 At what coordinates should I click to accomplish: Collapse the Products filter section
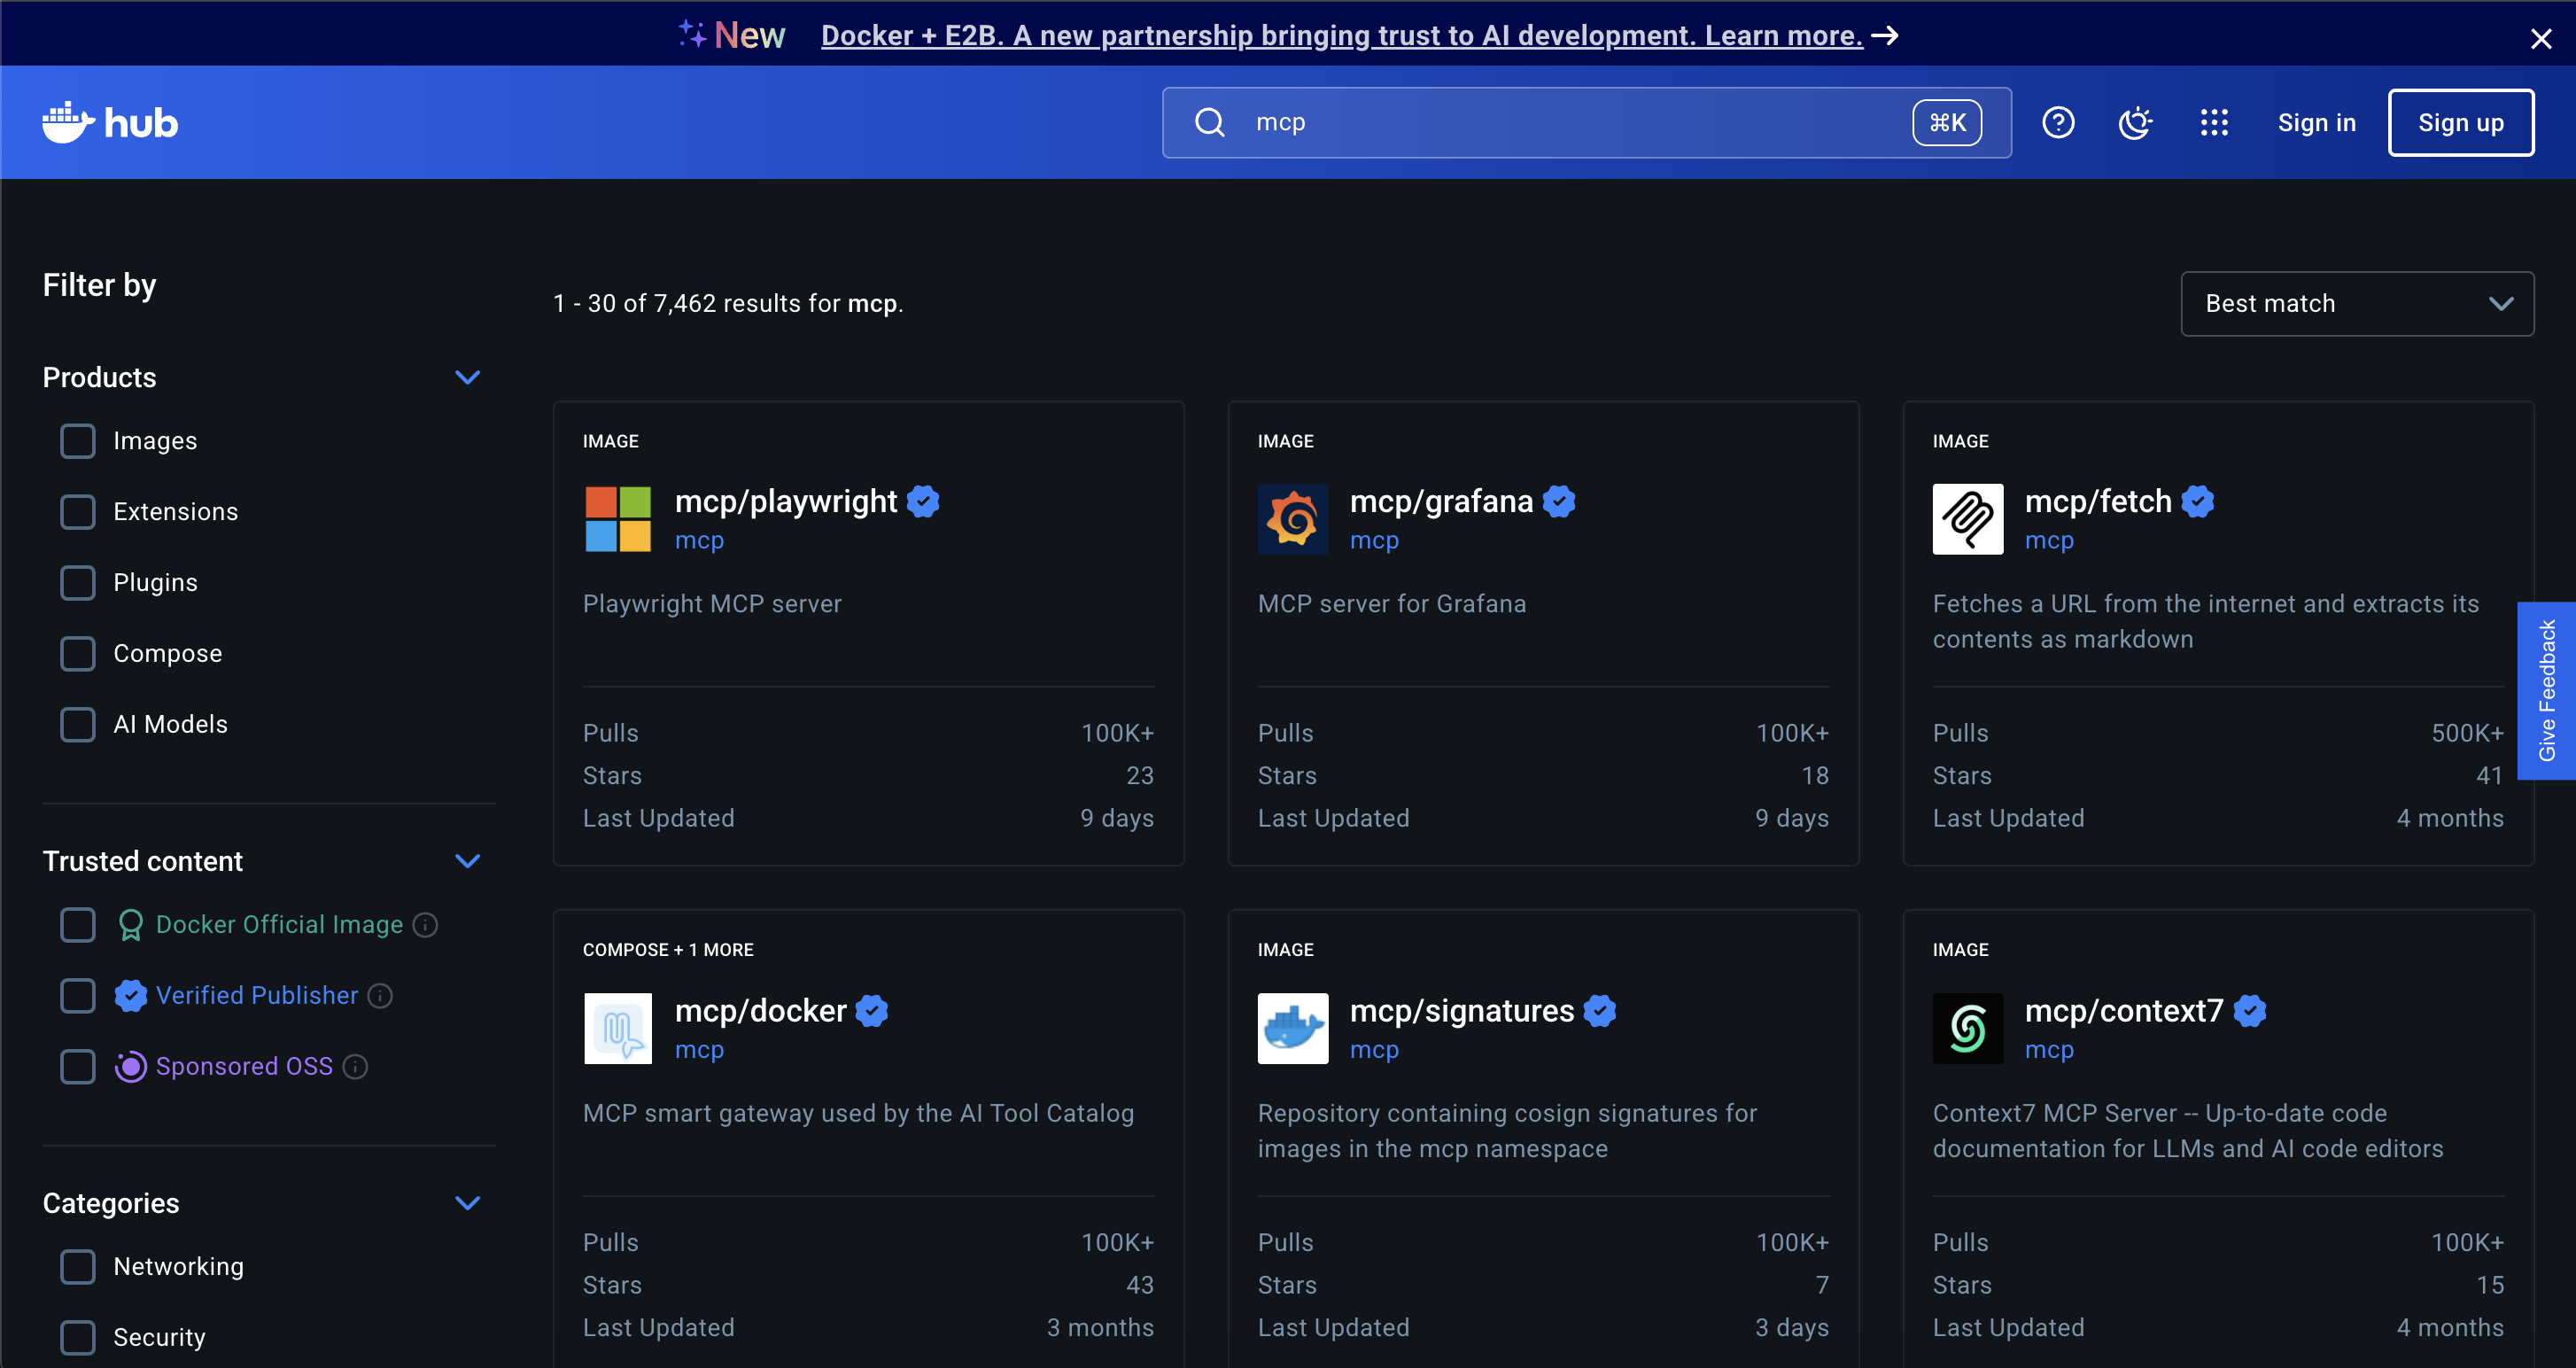point(468,377)
